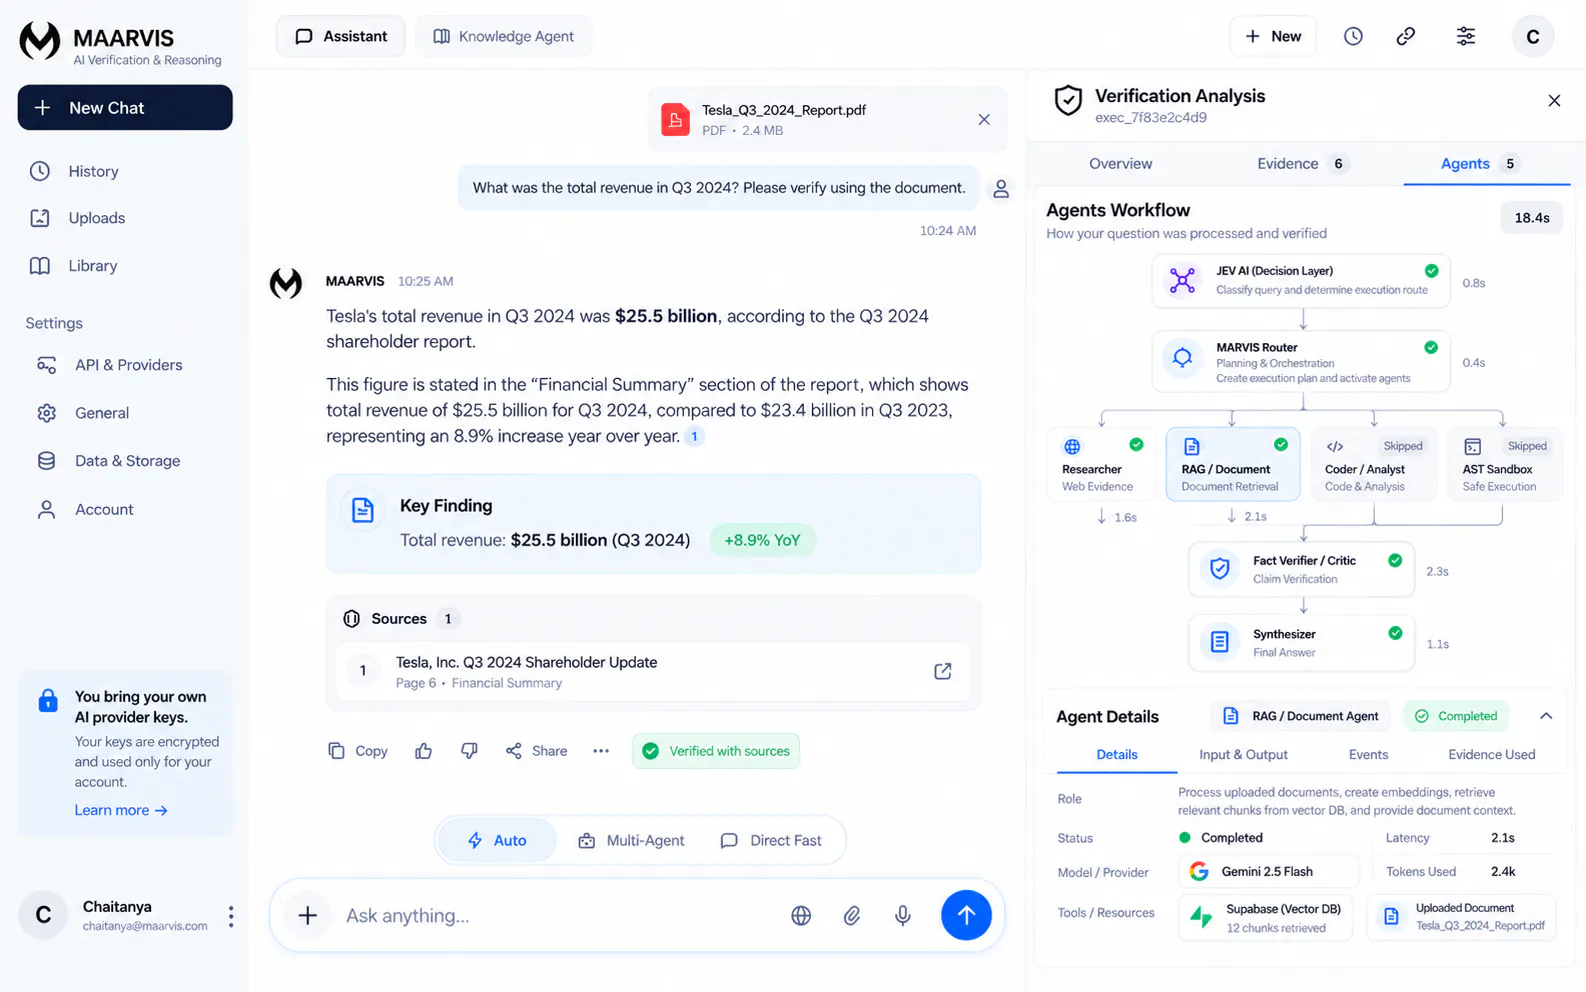Open user menu dots next to Chaitanya
This screenshot has height=992, width=1586.
pyautogui.click(x=231, y=916)
